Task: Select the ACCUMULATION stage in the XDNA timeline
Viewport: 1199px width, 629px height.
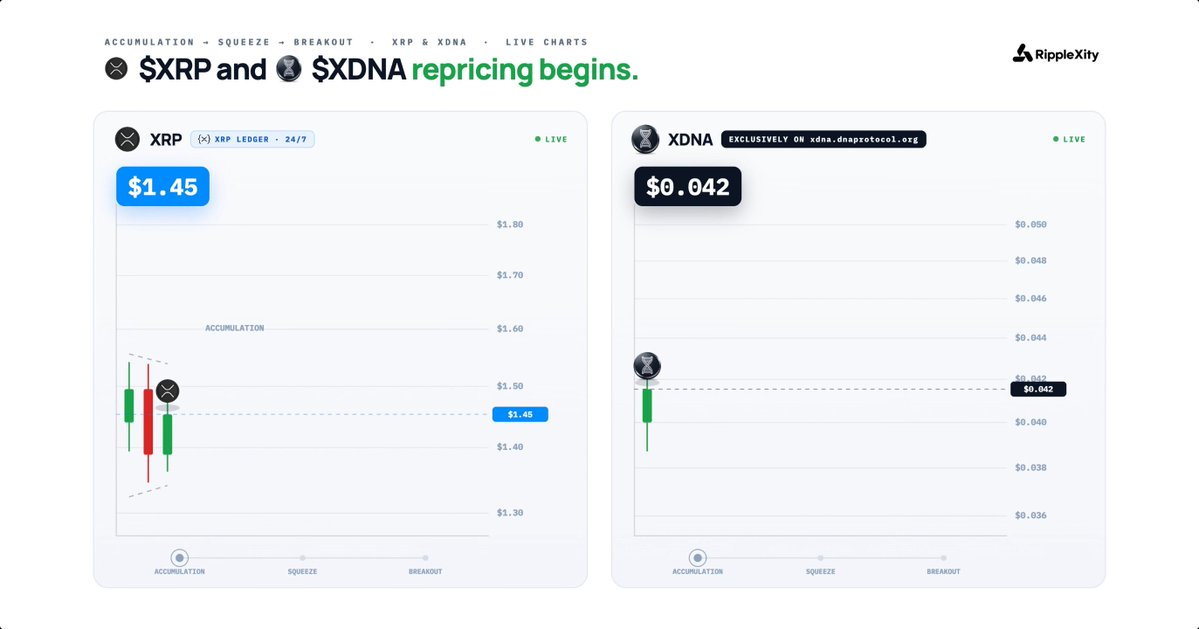Action: pyautogui.click(x=697, y=563)
